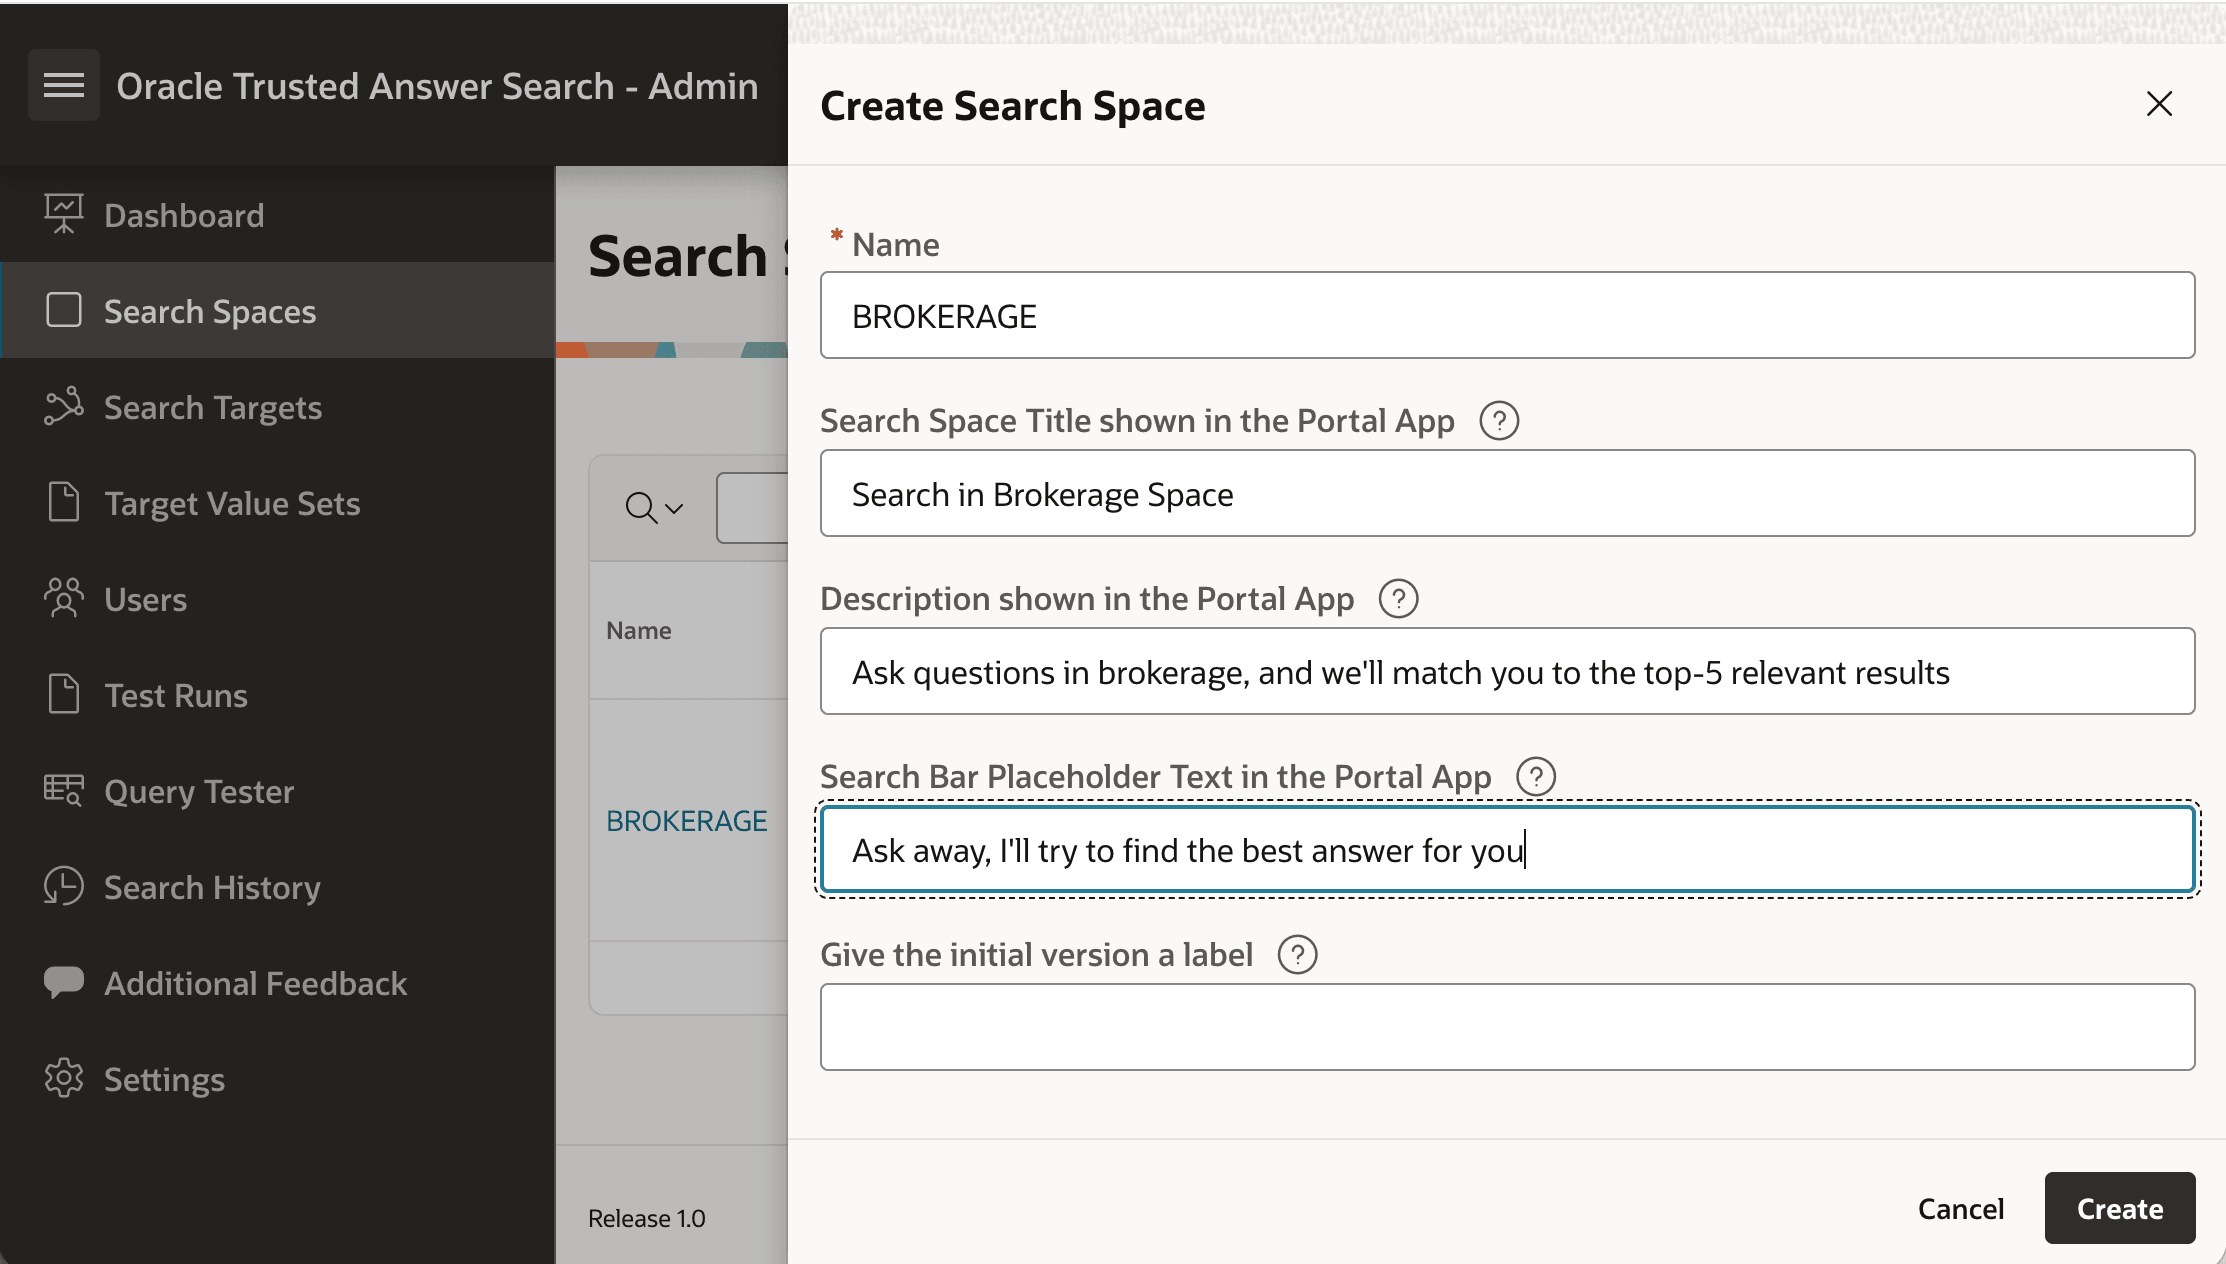
Task: Select the Test Runs document icon
Action: (x=64, y=694)
